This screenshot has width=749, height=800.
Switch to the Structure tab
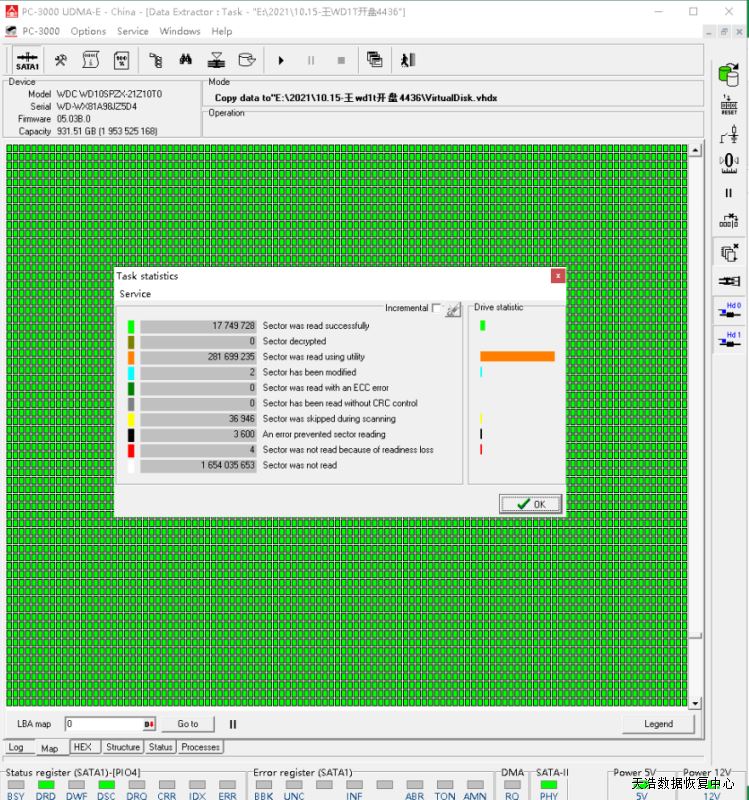[x=123, y=747]
